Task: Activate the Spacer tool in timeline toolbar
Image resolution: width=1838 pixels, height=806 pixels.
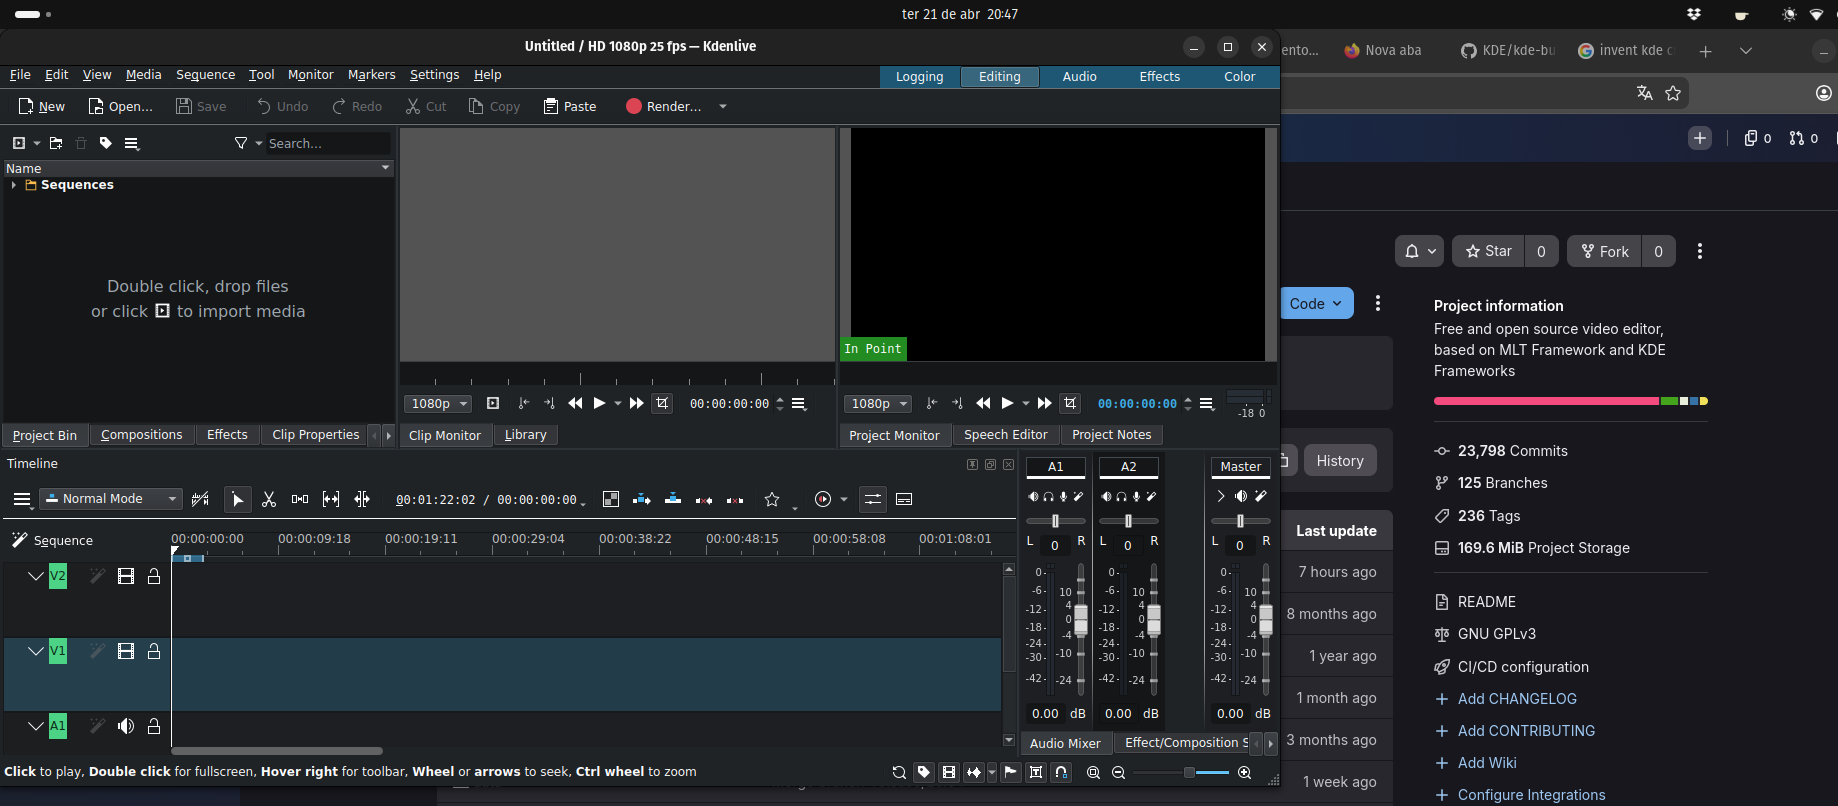Action: coord(299,499)
